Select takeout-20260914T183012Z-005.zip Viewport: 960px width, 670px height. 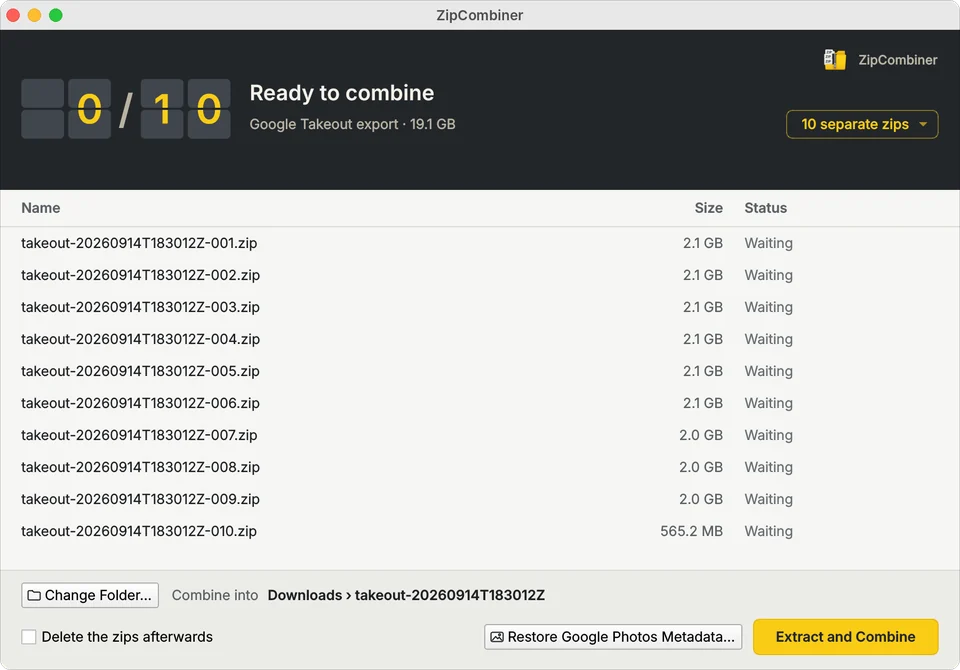(x=480, y=371)
